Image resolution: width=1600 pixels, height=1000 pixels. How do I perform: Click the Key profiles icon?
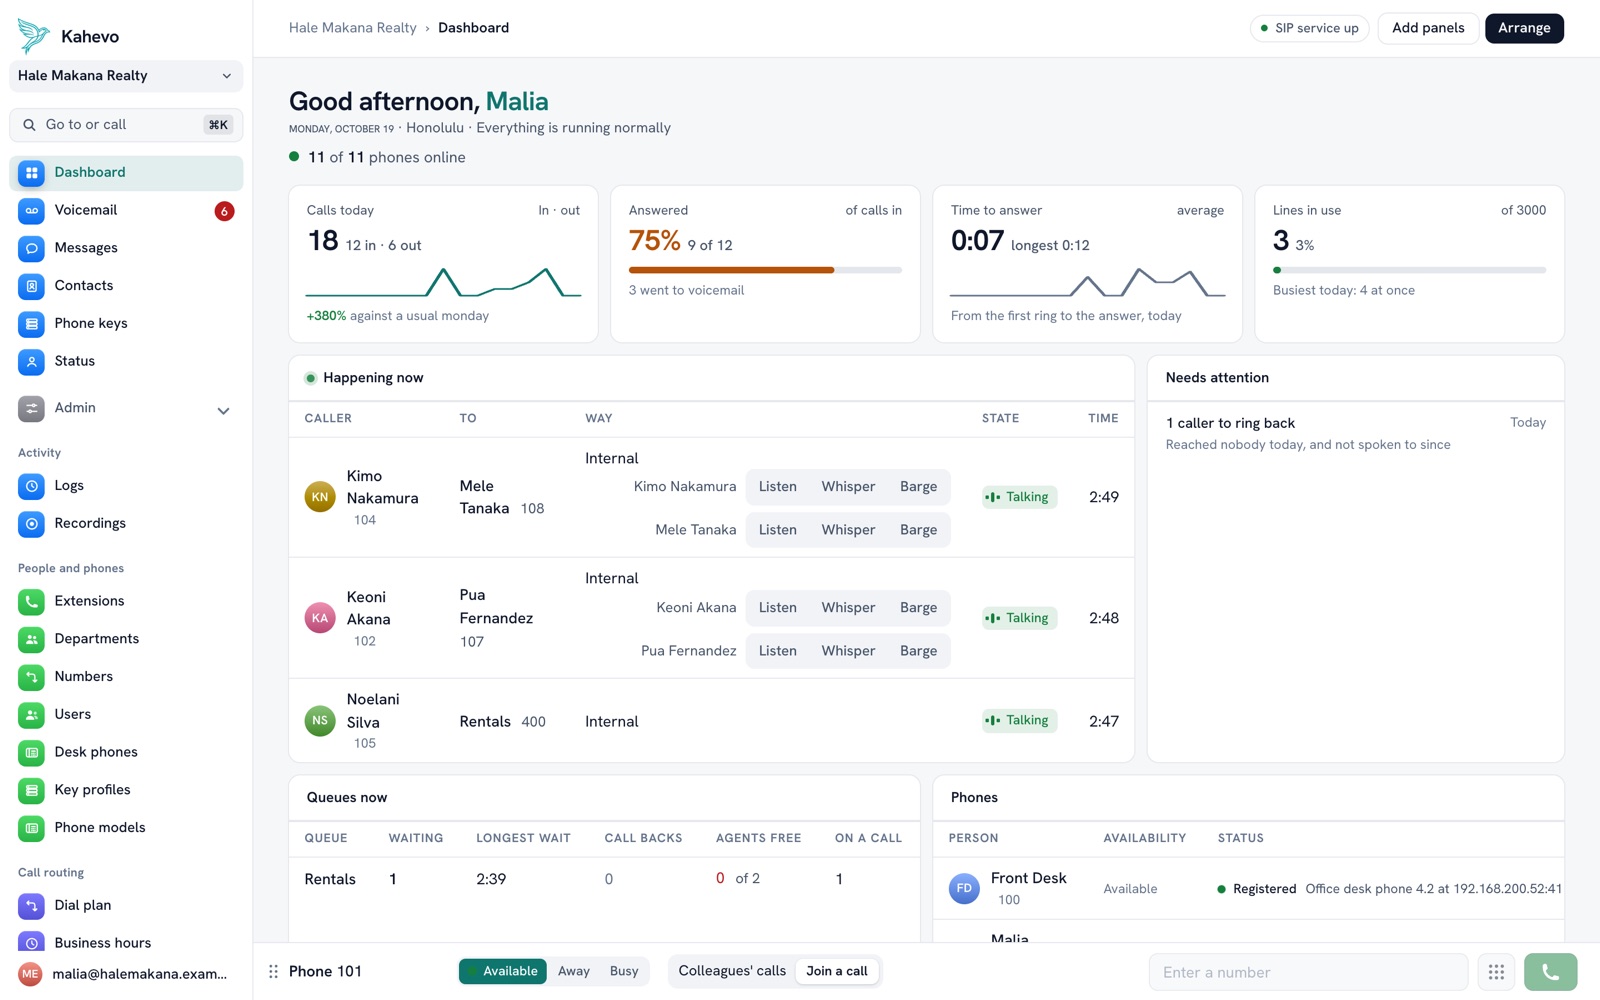pyautogui.click(x=31, y=790)
